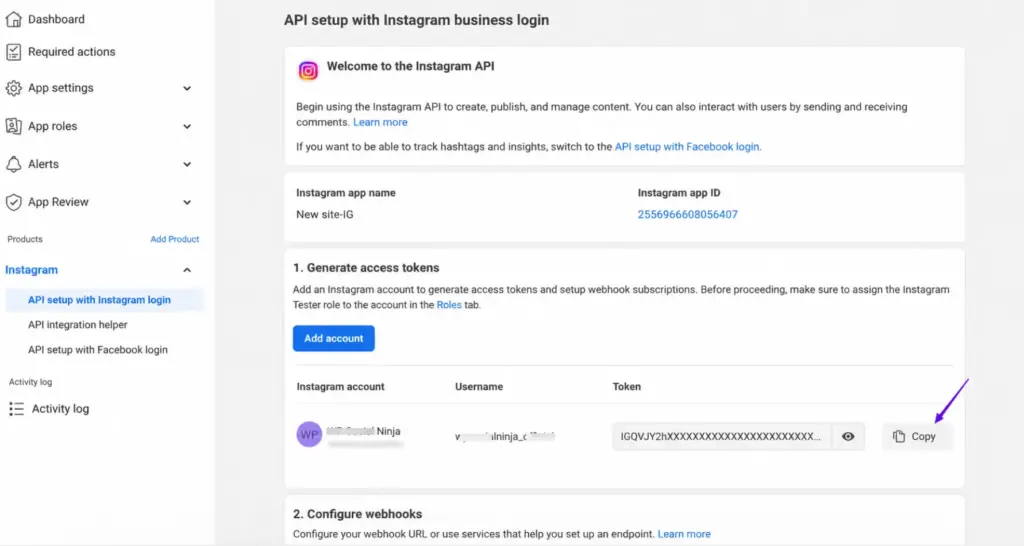
Task: Click the App settings gear icon
Action: pyautogui.click(x=13, y=88)
